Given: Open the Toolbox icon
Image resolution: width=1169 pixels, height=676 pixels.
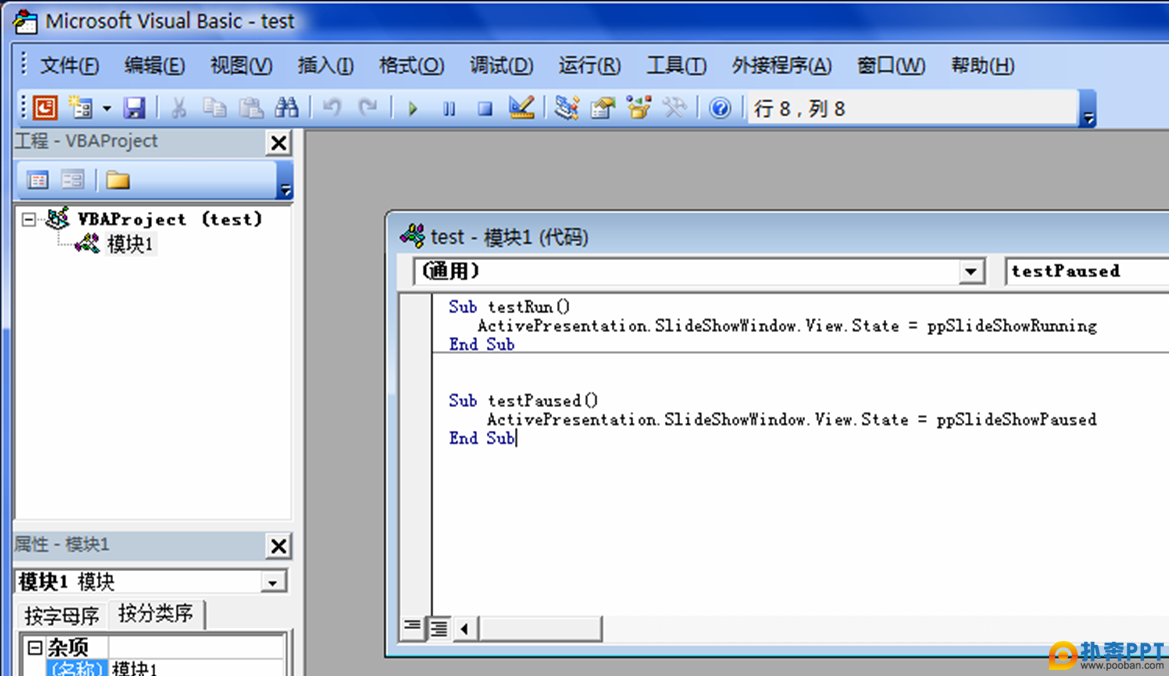Looking at the screenshot, I should (x=675, y=108).
